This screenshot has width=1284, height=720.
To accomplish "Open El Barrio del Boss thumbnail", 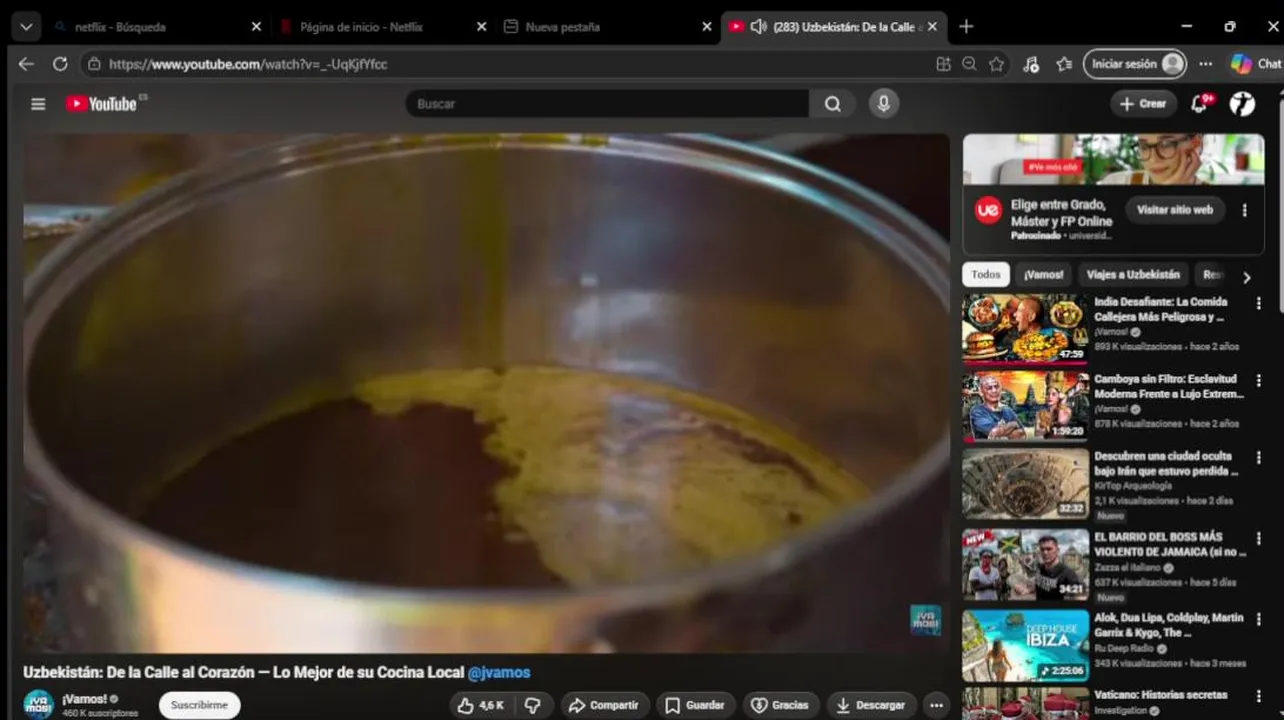I will (1025, 564).
